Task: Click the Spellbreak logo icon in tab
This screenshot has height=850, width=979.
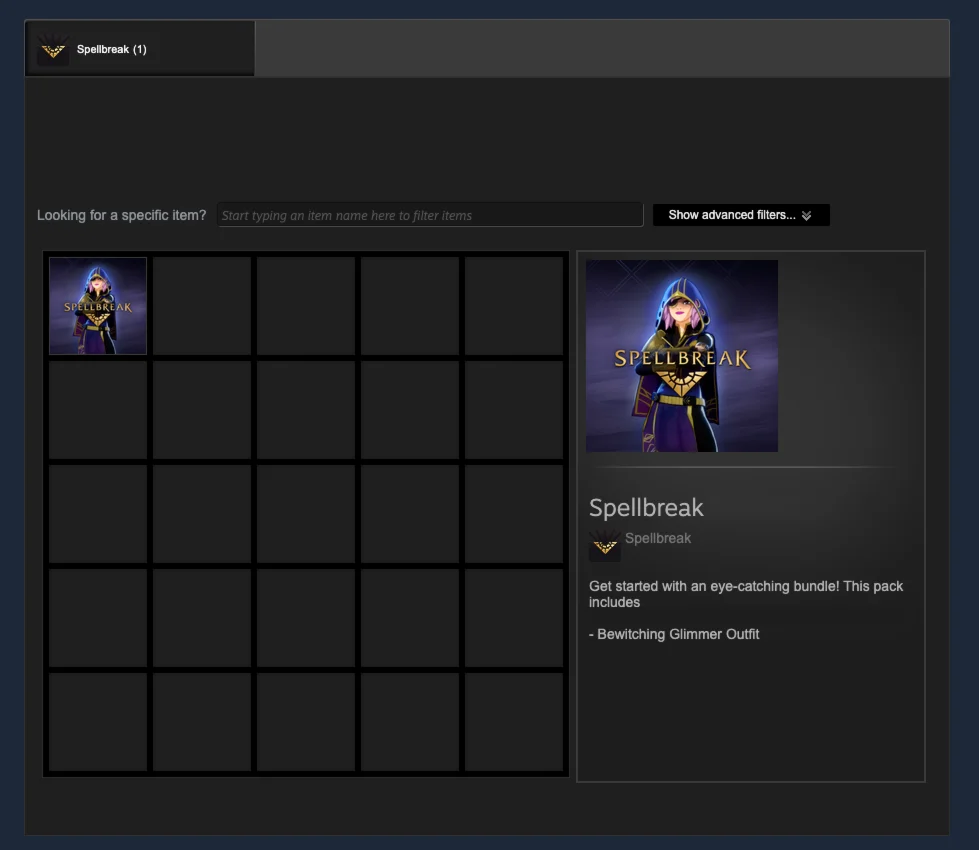Action: [x=53, y=49]
